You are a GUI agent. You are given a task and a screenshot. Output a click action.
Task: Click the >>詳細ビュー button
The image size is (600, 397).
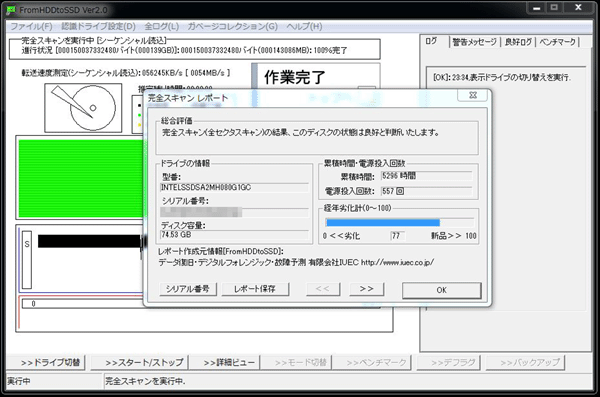tap(225, 363)
